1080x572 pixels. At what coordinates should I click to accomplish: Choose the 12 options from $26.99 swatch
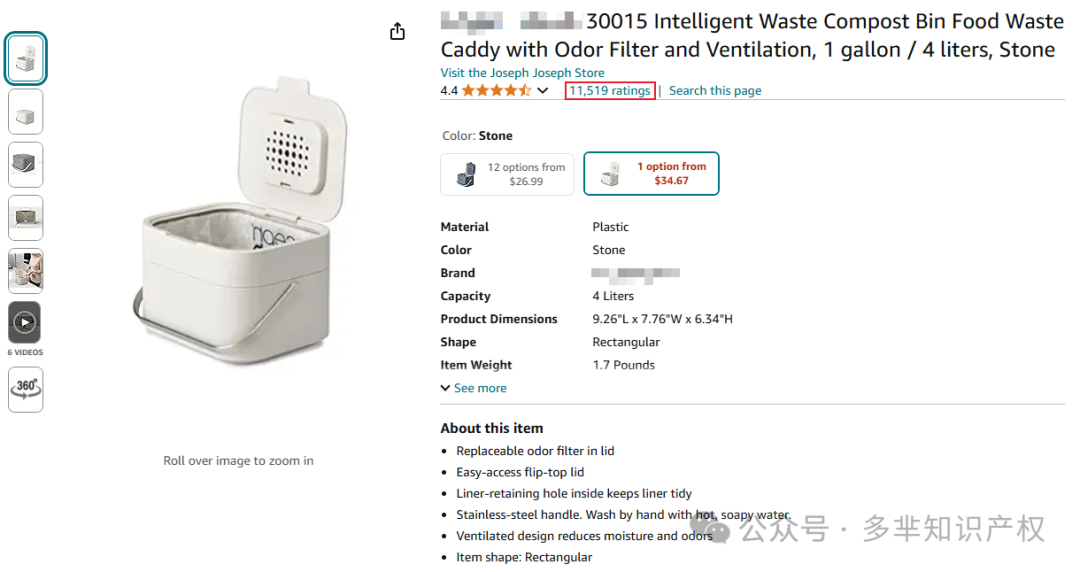point(508,174)
